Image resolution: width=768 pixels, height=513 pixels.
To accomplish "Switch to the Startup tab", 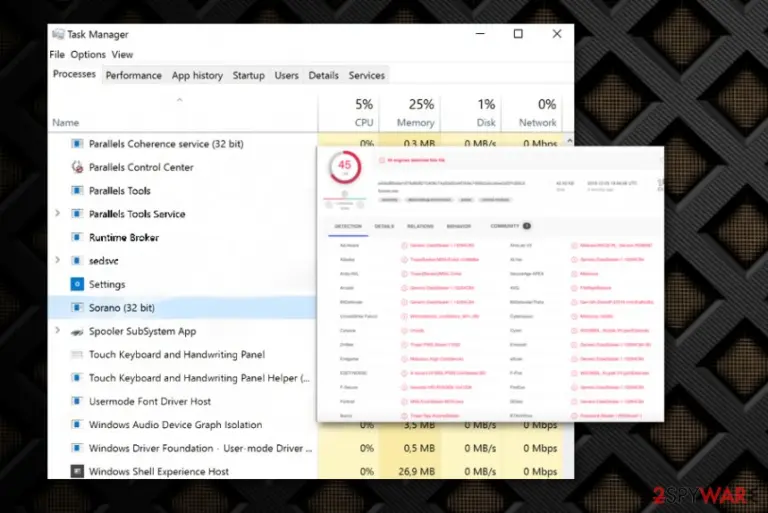I will 248,75.
